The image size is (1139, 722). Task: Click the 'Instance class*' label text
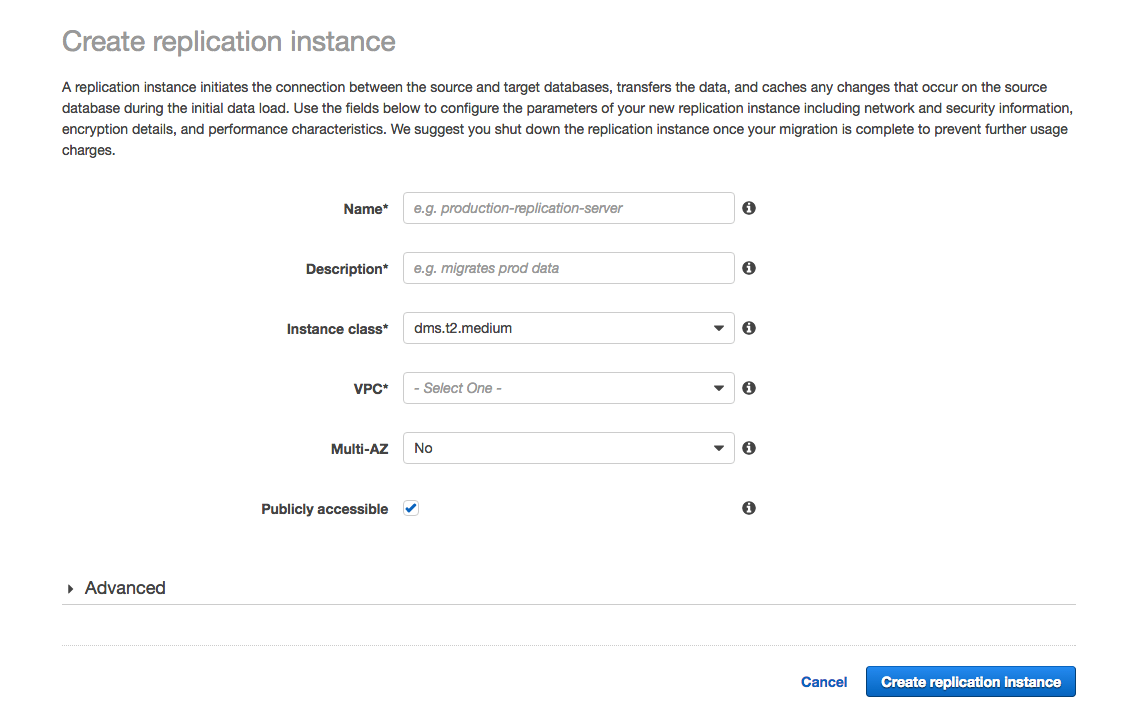point(337,329)
